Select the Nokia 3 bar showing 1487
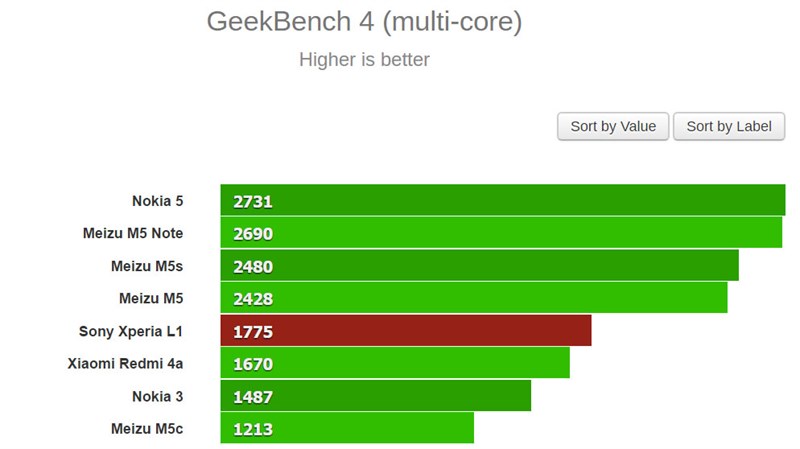The image size is (800, 449). 376,396
